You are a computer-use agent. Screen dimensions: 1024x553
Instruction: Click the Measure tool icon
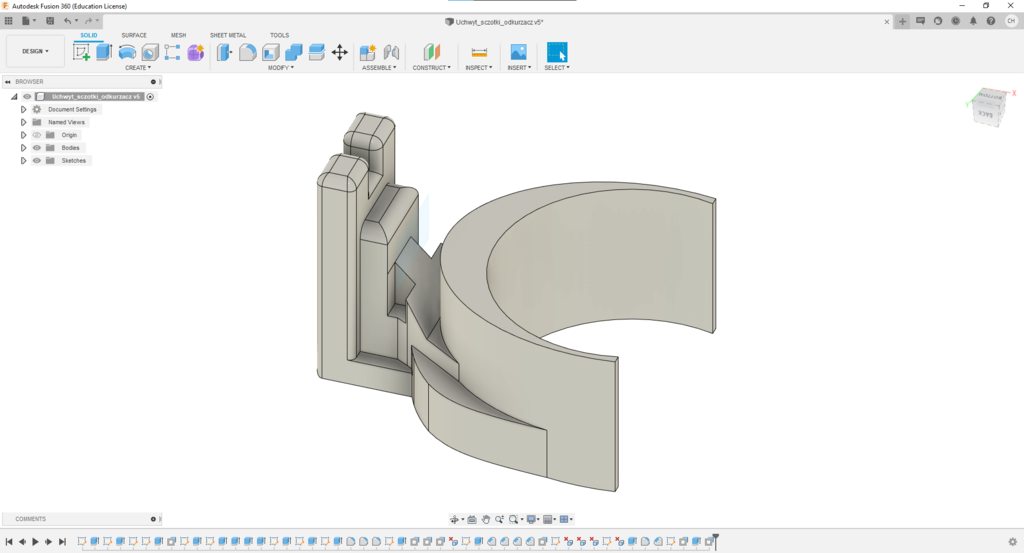[x=479, y=52]
